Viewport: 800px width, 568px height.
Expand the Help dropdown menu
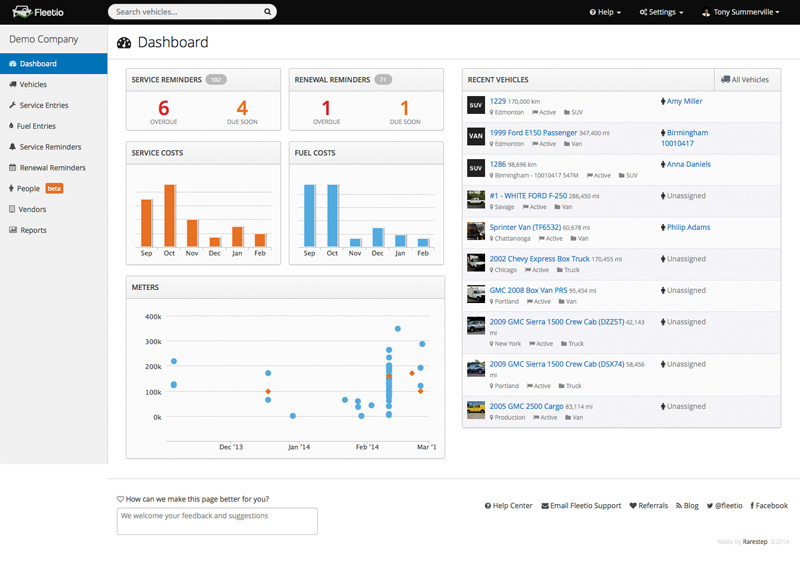[605, 12]
